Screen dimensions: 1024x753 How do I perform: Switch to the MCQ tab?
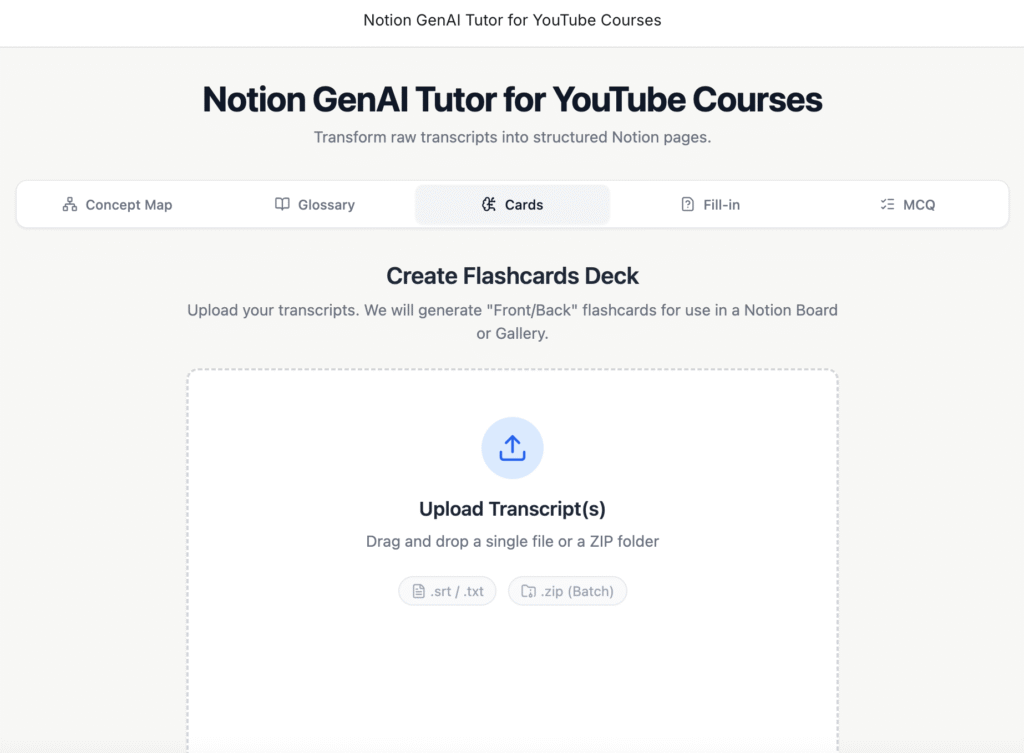click(x=918, y=205)
